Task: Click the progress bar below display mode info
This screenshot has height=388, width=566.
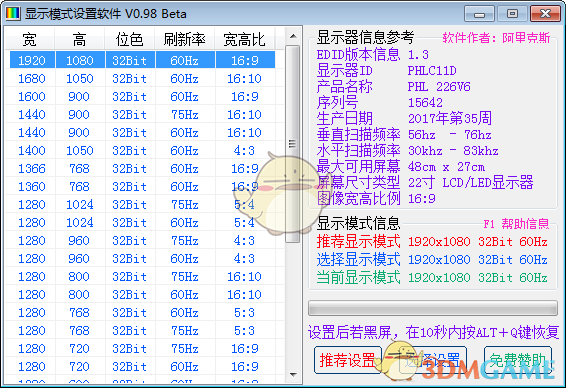Action: click(433, 308)
